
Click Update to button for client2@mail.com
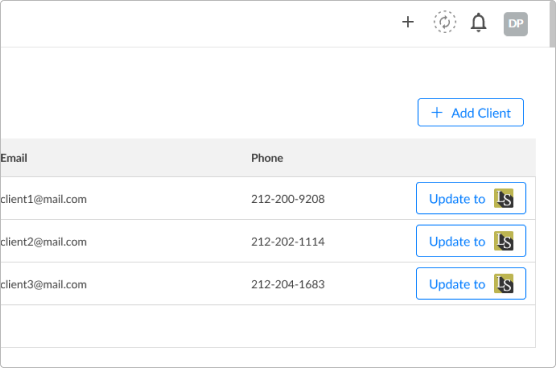(x=471, y=241)
